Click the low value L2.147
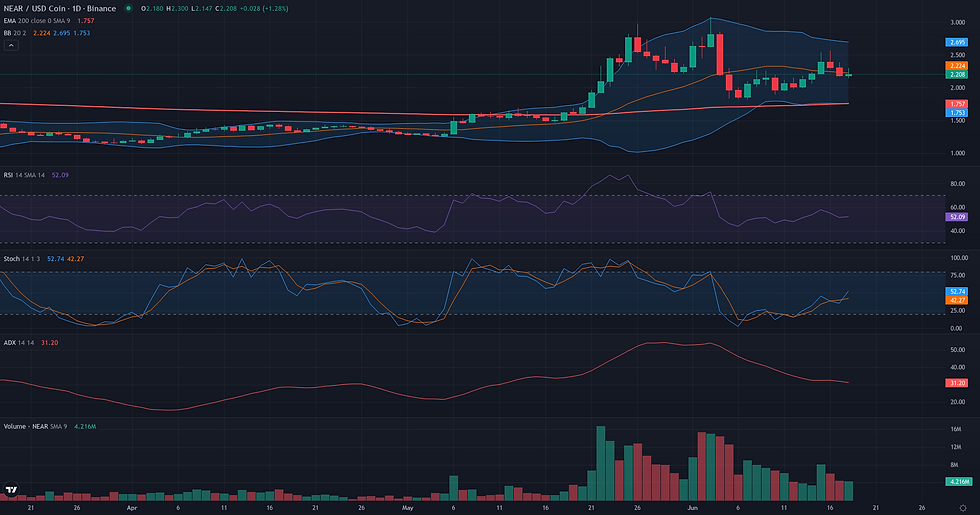 [x=201, y=9]
